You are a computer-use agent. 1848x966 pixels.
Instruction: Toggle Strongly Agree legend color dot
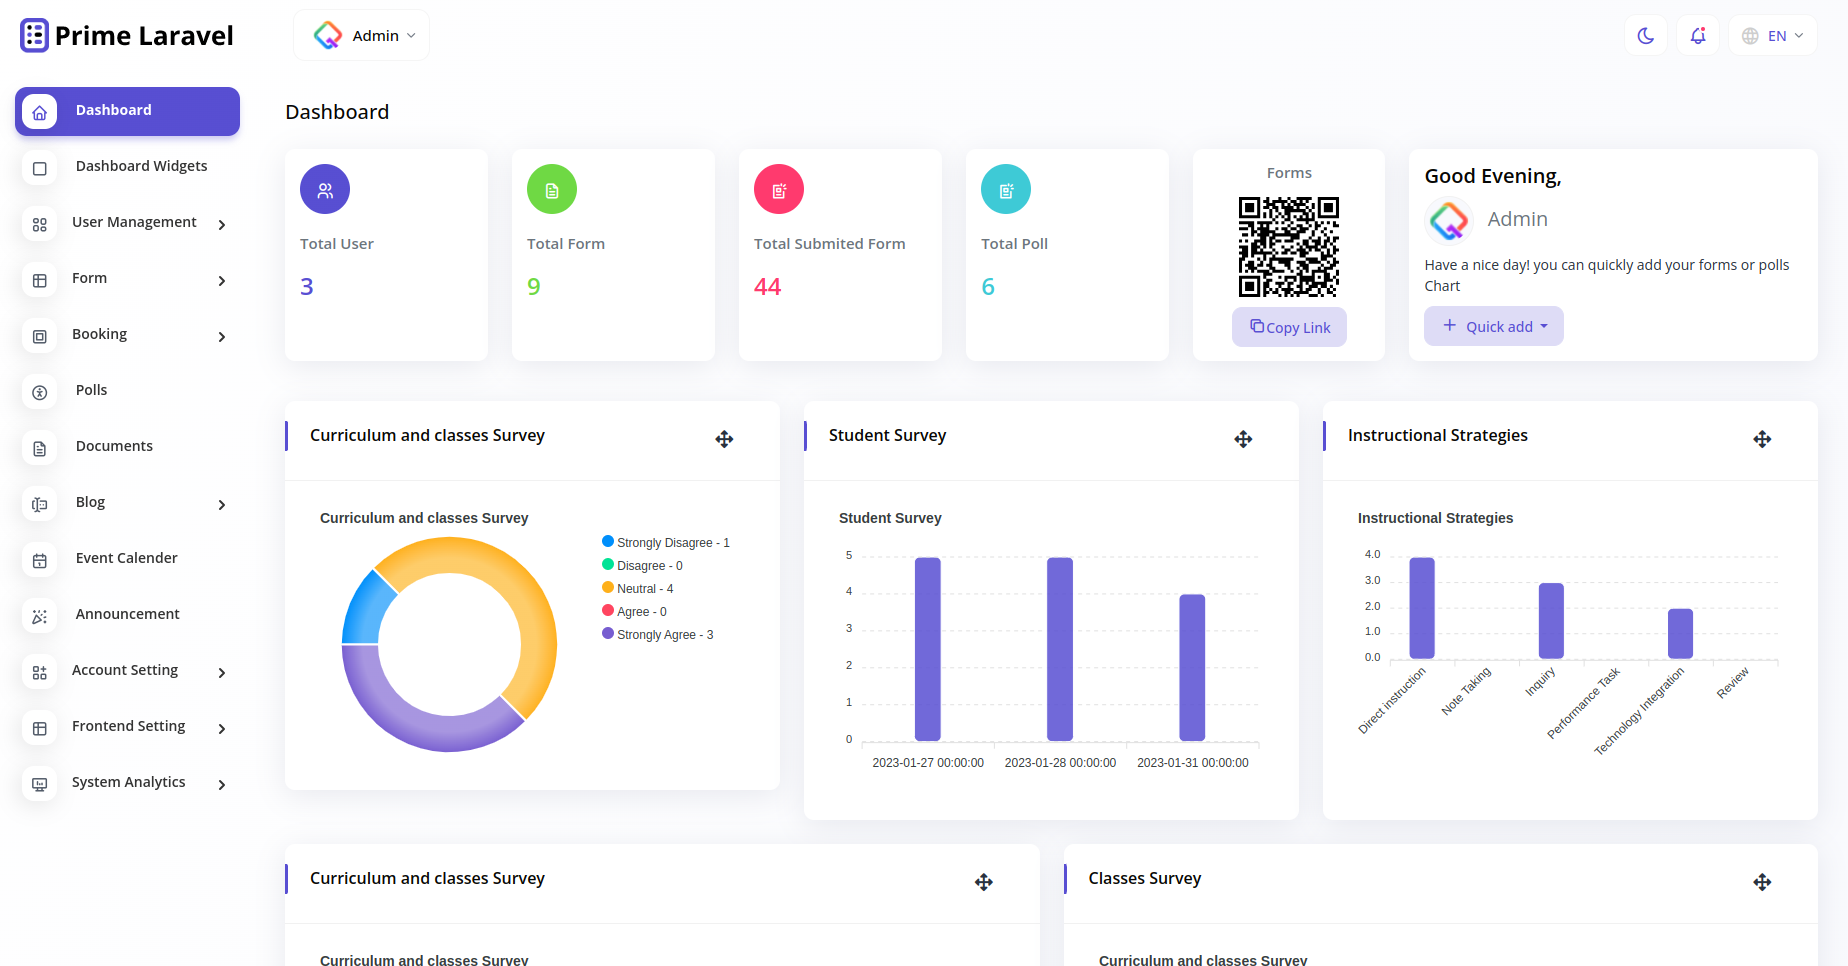[x=608, y=634]
